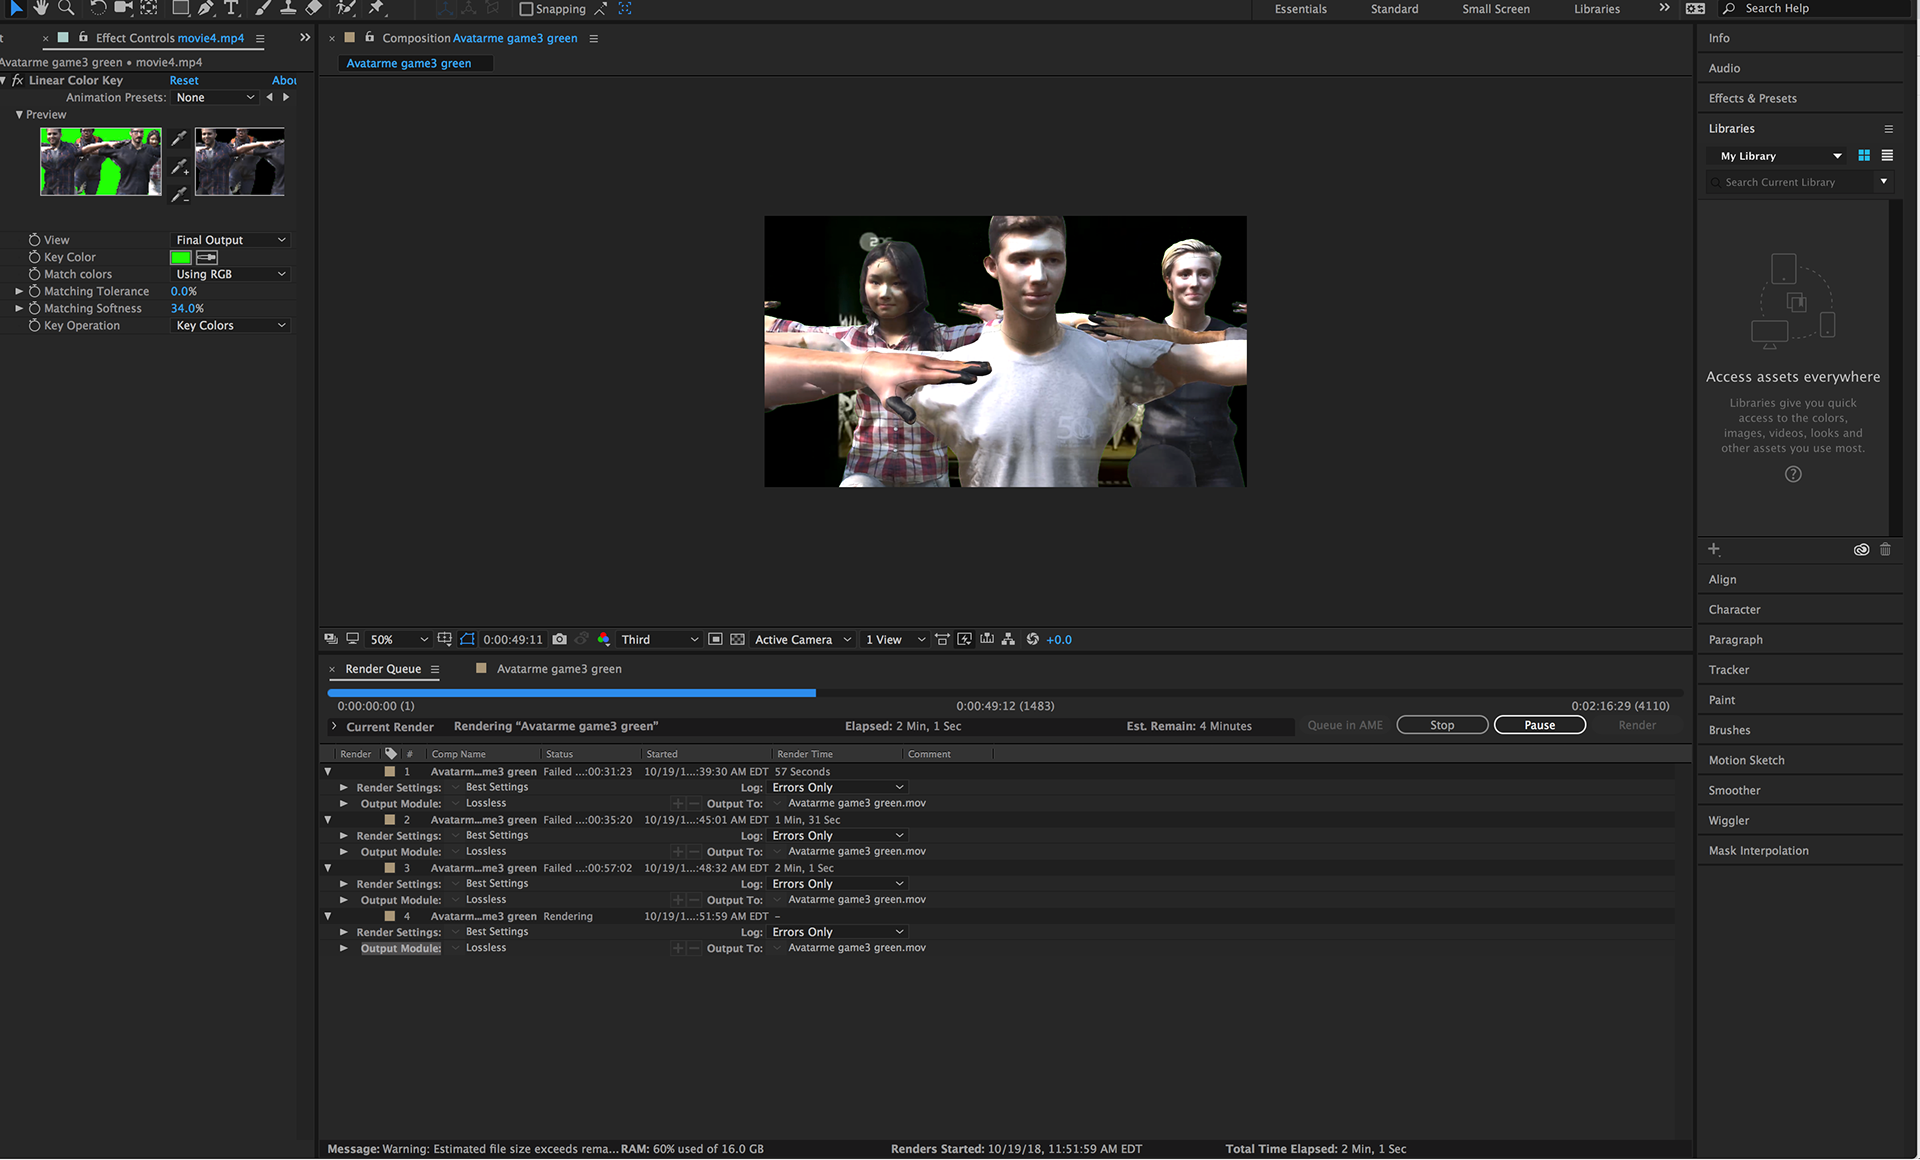Pick key color with the plain eyedropper
Screen dimensions: 1920x1160
[x=179, y=138]
